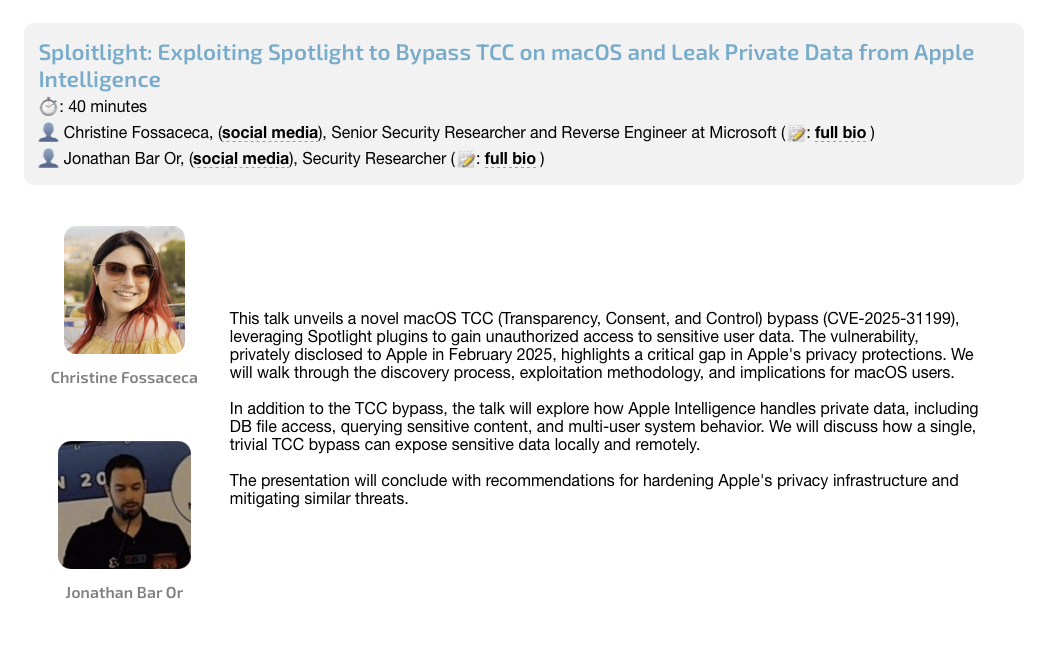Click the memo icon in Jonathan's speaker row
Viewport: 1062px width, 664px height.
click(x=467, y=159)
